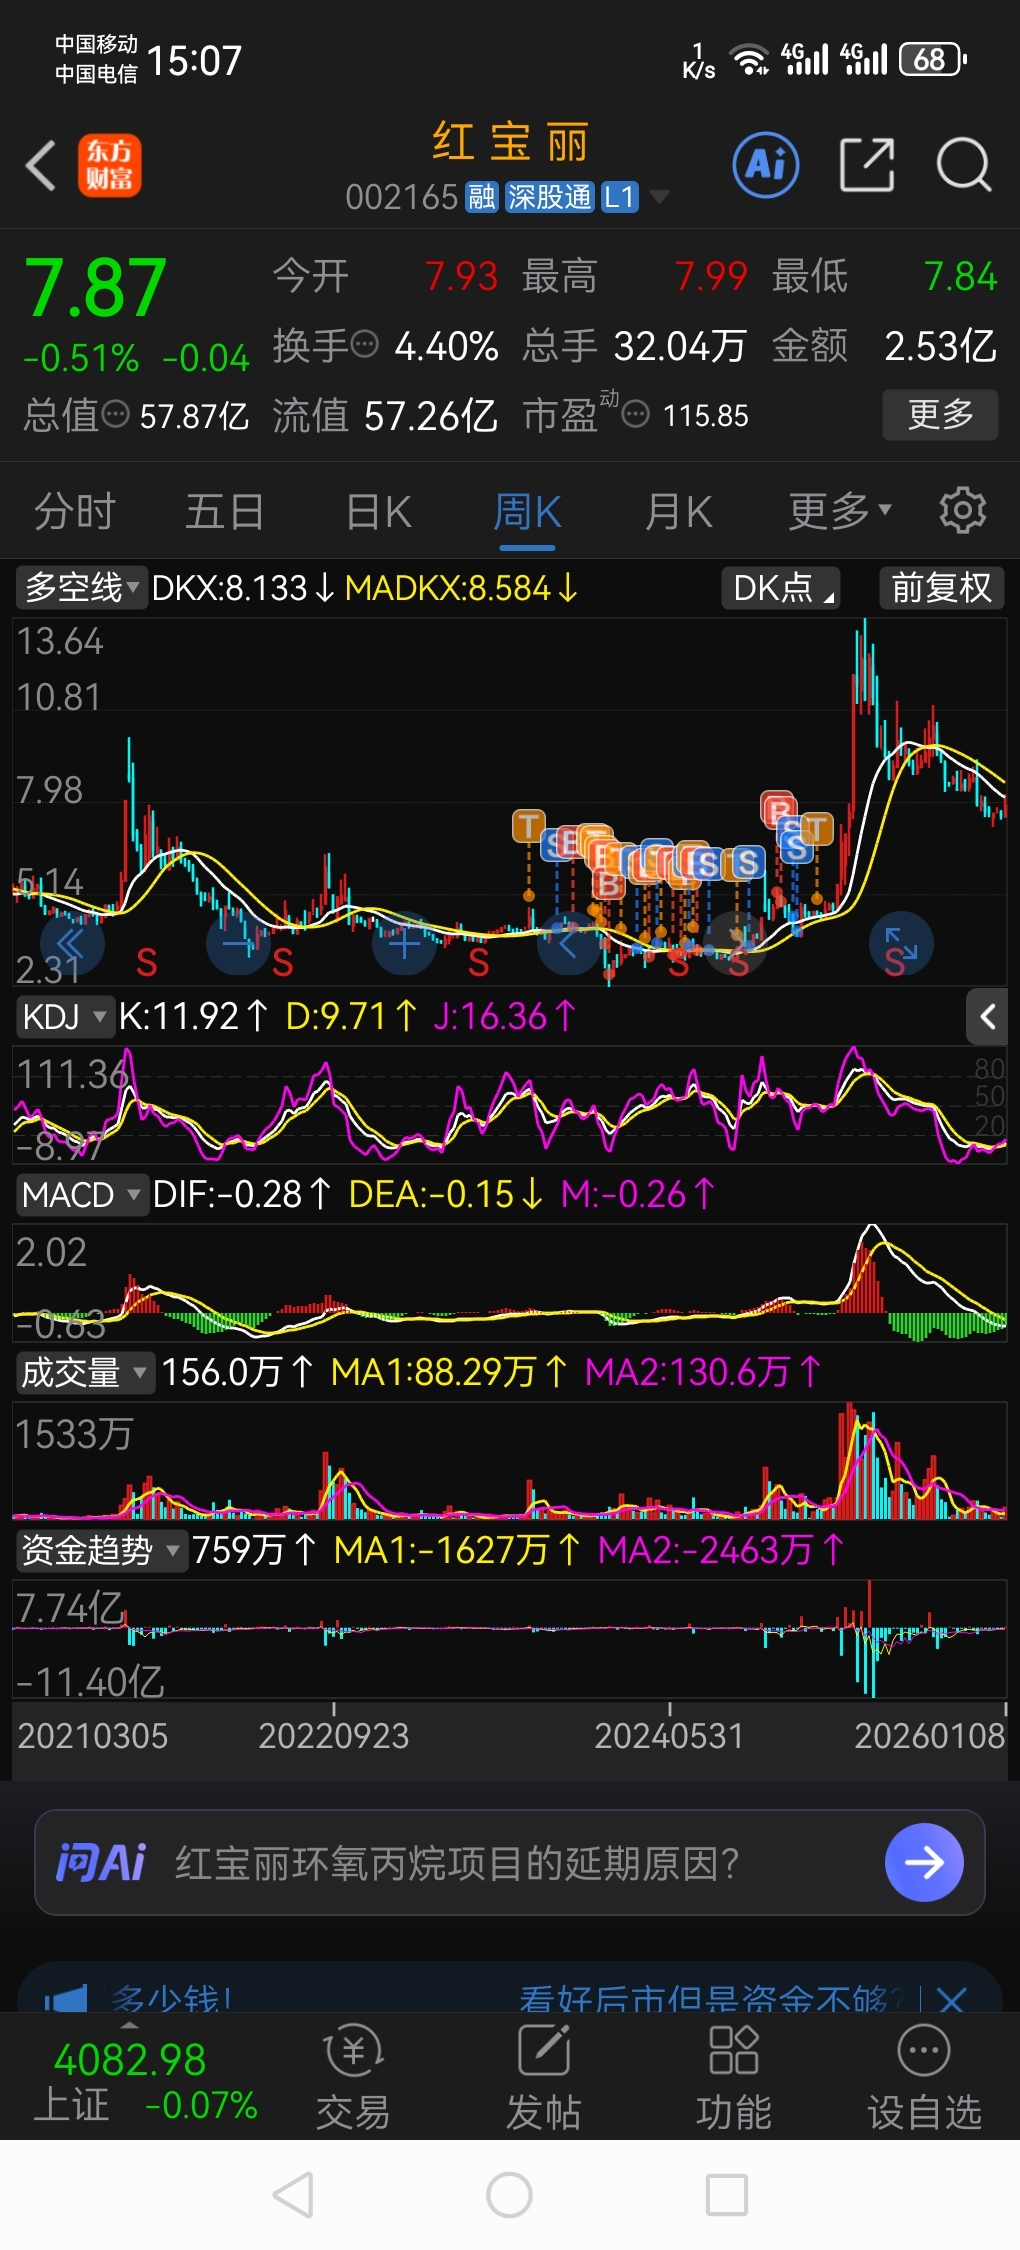Switch to 月K tab
Screen dimensions: 1020x2250
click(x=678, y=511)
